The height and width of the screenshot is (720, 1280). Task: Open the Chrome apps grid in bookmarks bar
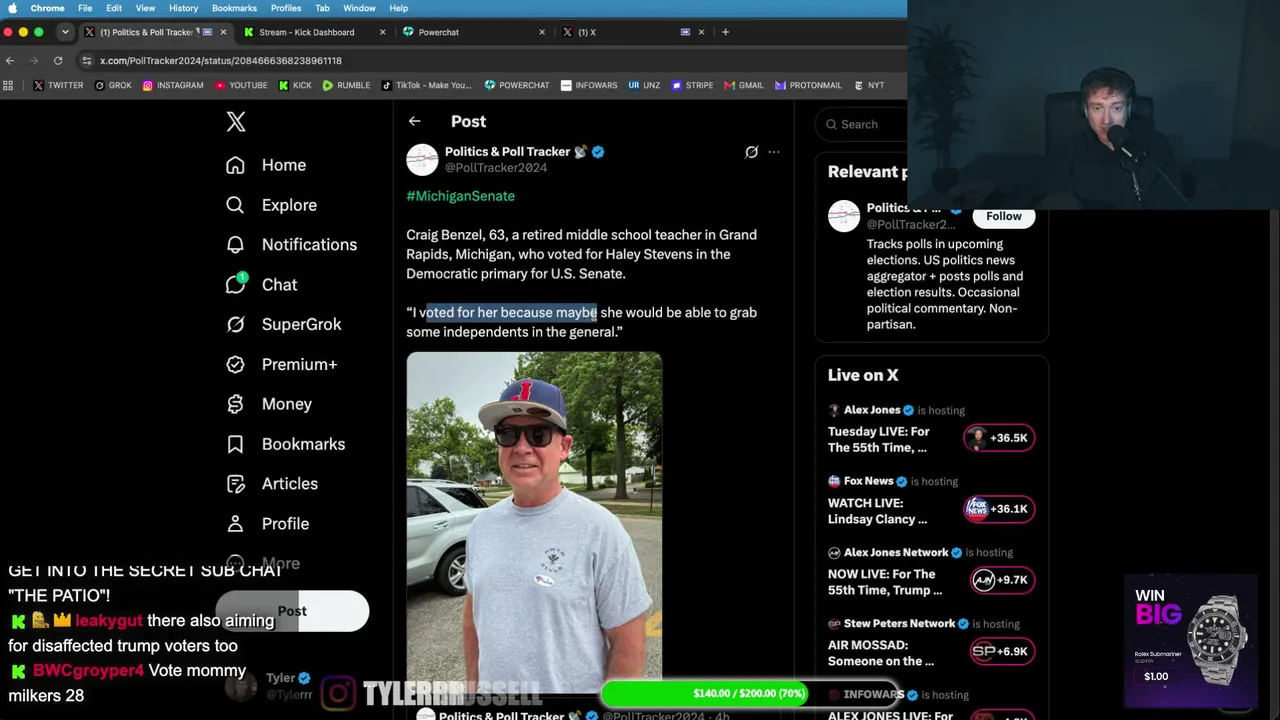[x=9, y=85]
